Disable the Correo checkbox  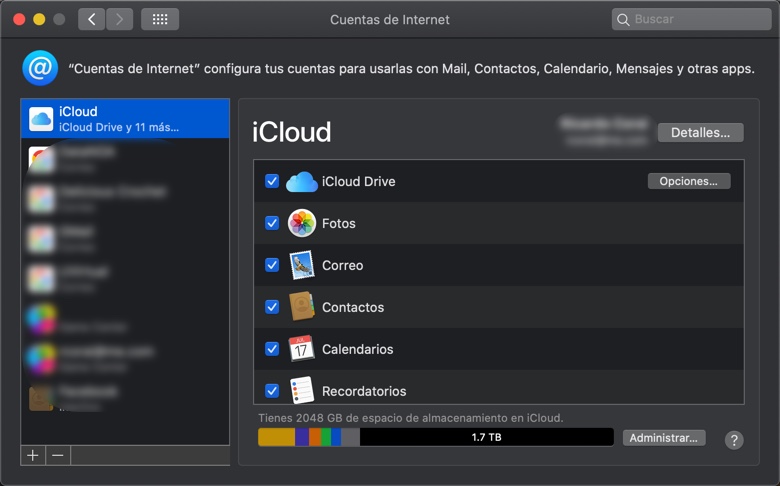tap(272, 265)
